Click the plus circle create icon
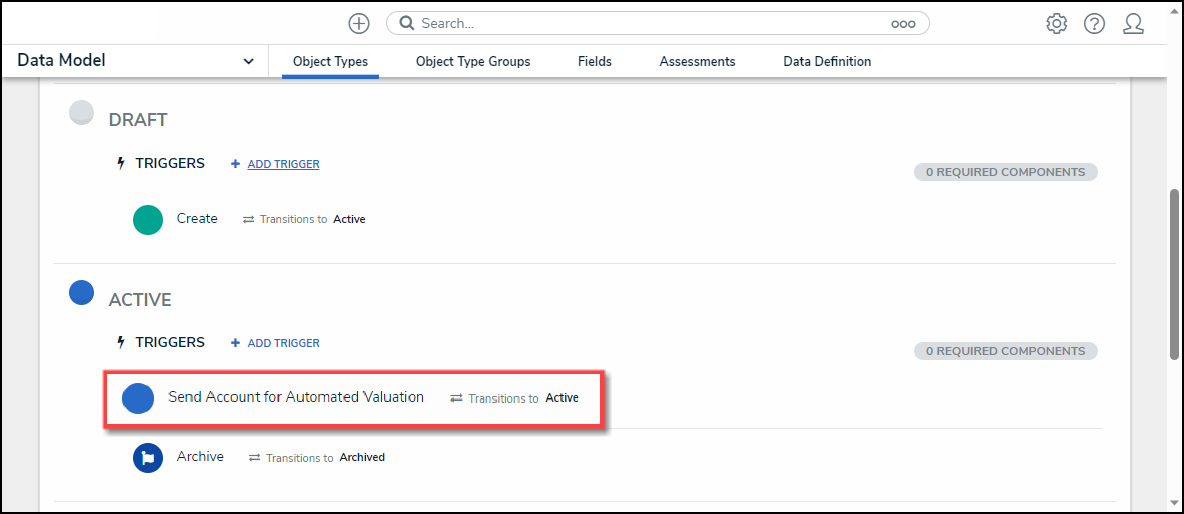 pos(359,24)
